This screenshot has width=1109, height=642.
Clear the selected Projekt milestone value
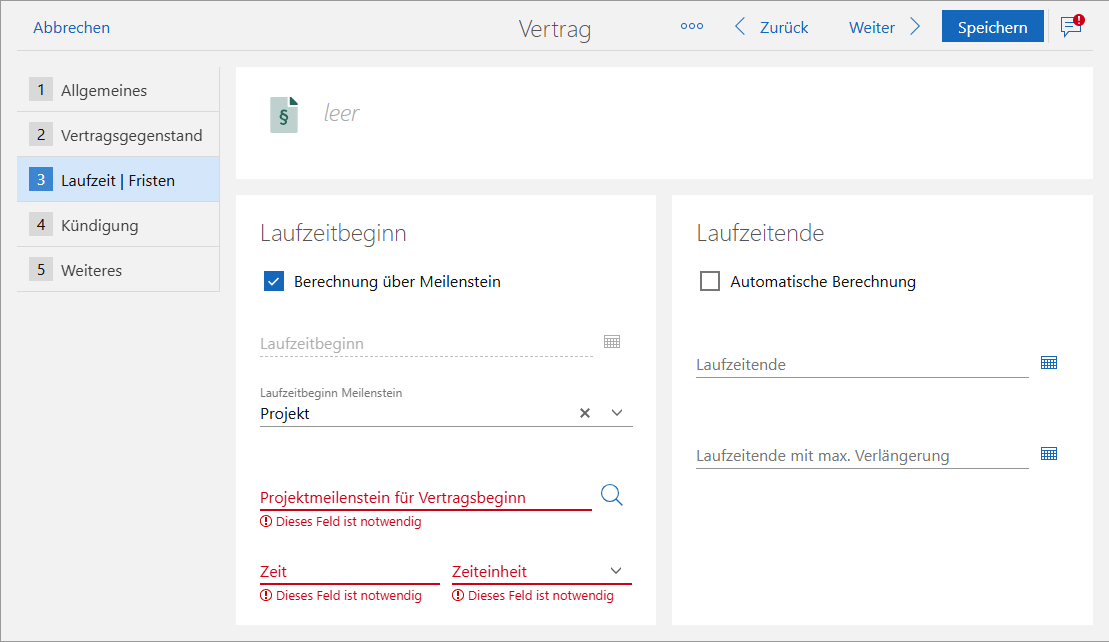584,412
